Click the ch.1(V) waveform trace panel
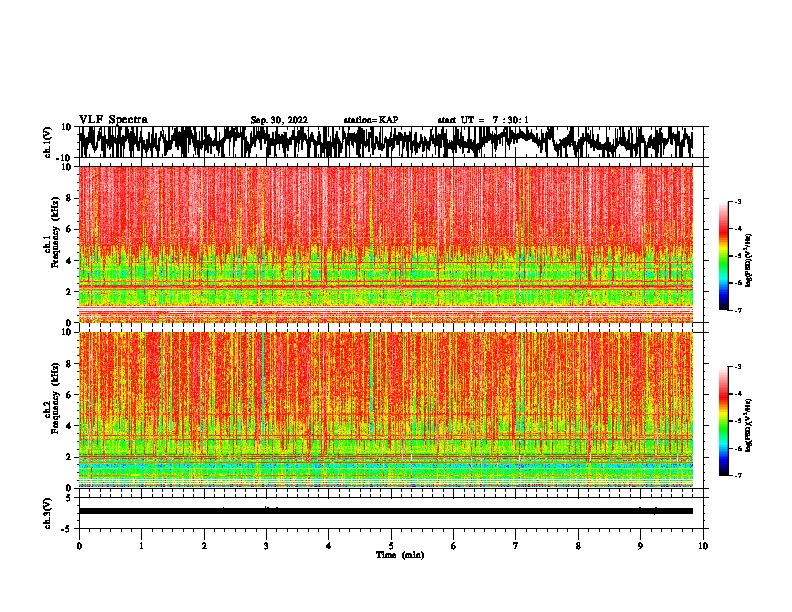The image size is (792, 612). pyautogui.click(x=386, y=142)
